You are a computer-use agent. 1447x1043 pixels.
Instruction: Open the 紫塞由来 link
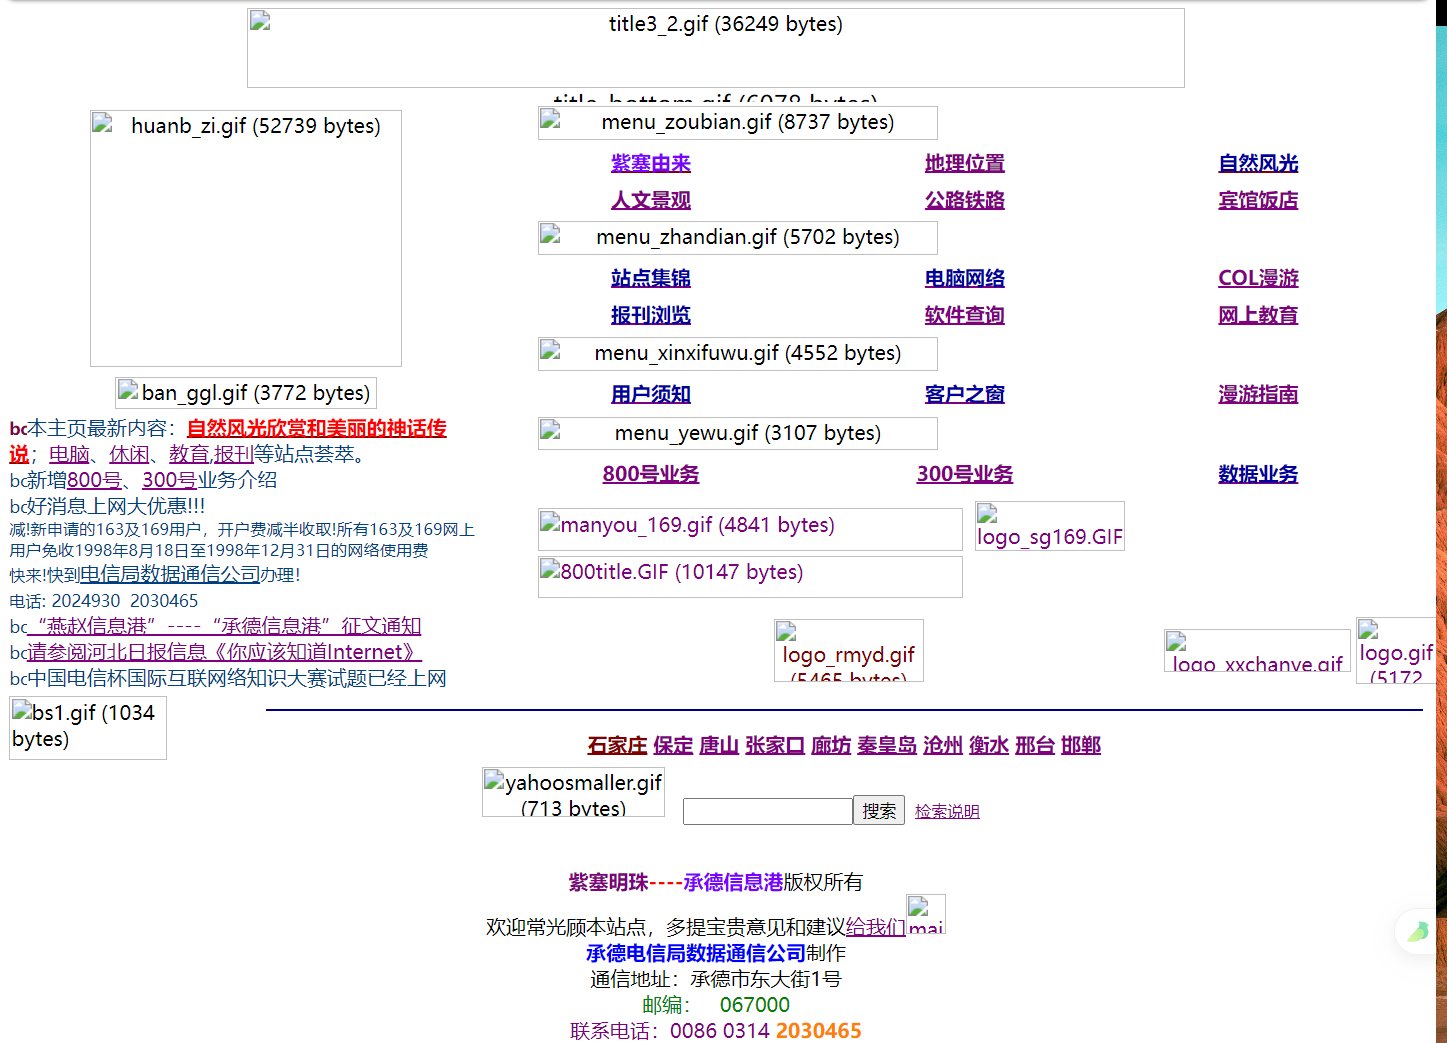(651, 163)
